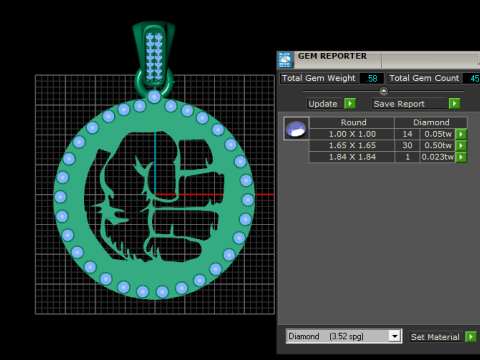
Task: Select the 1.84 X 1.84 size cell
Action: pos(352,157)
